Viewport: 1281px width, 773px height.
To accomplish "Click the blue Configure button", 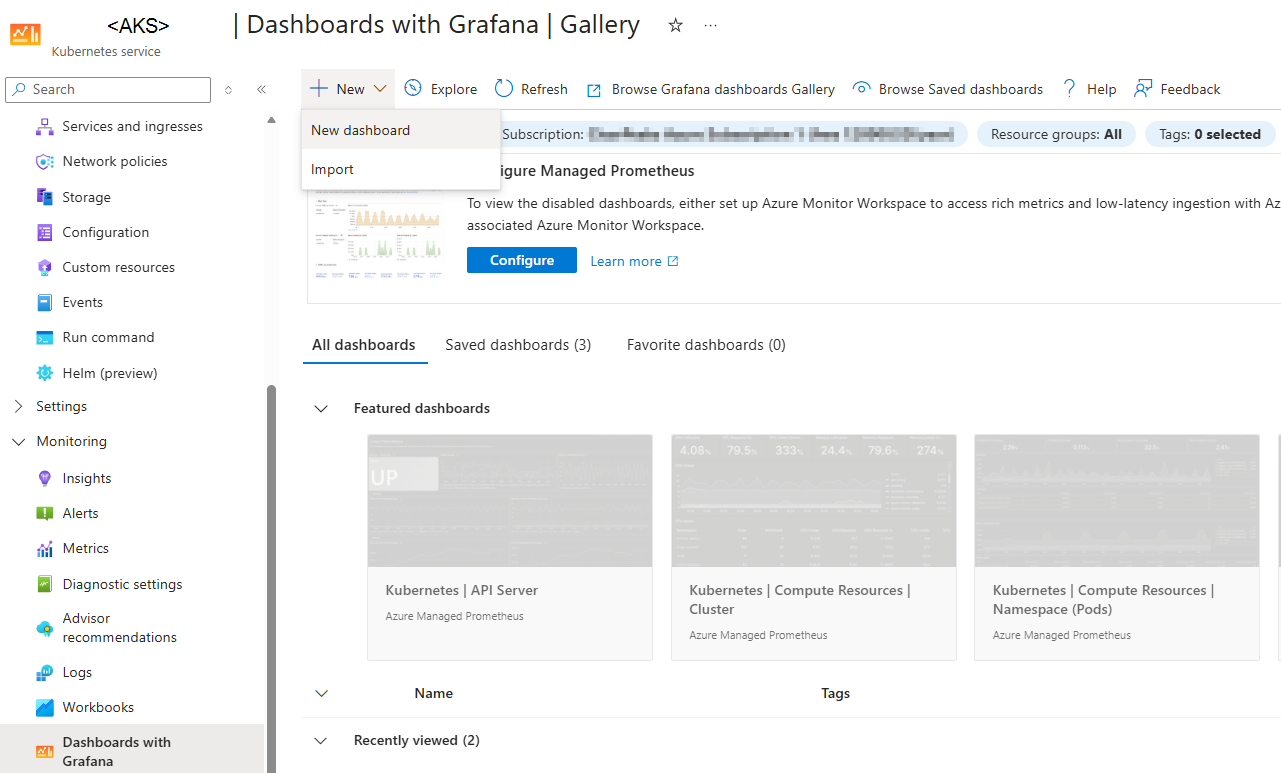I will click(x=522, y=260).
